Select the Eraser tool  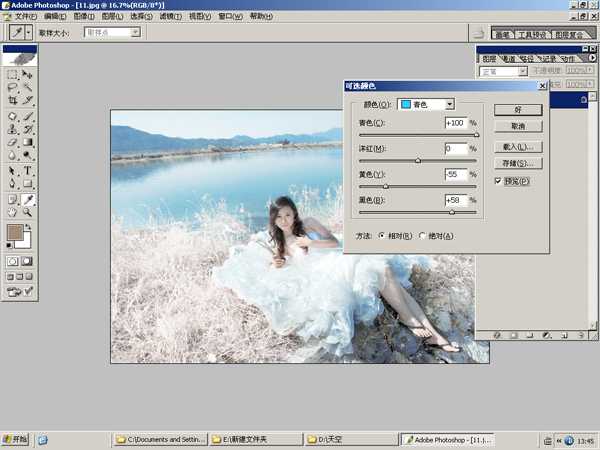point(12,142)
